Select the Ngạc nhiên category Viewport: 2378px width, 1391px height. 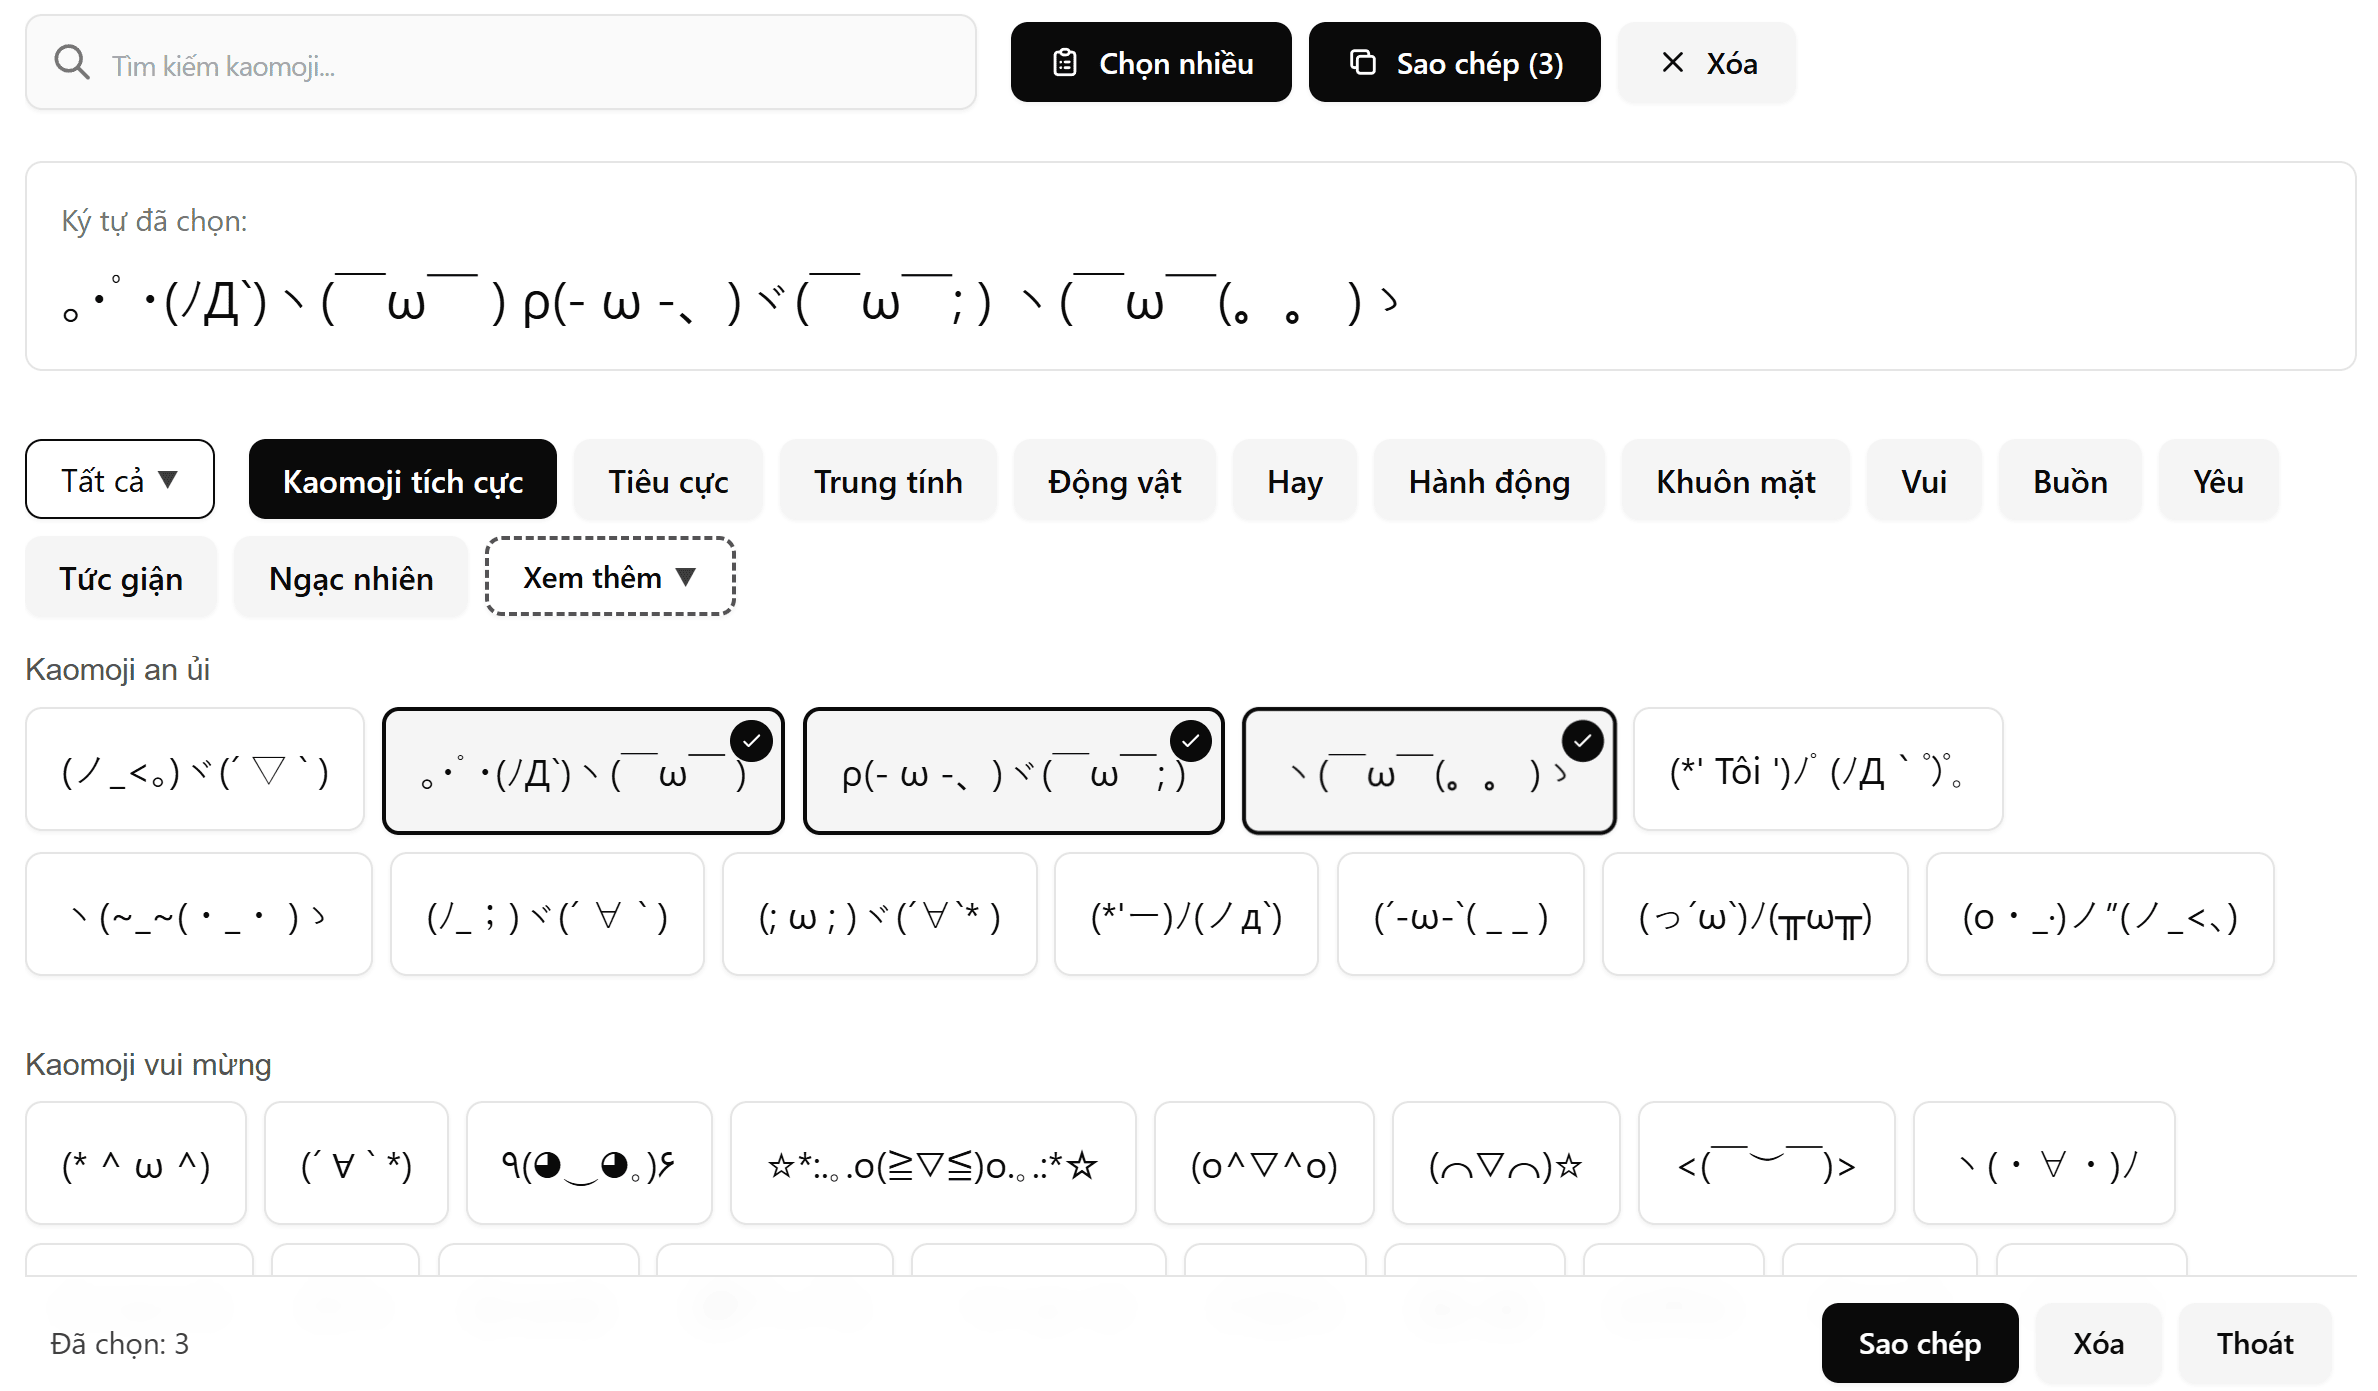click(x=351, y=578)
